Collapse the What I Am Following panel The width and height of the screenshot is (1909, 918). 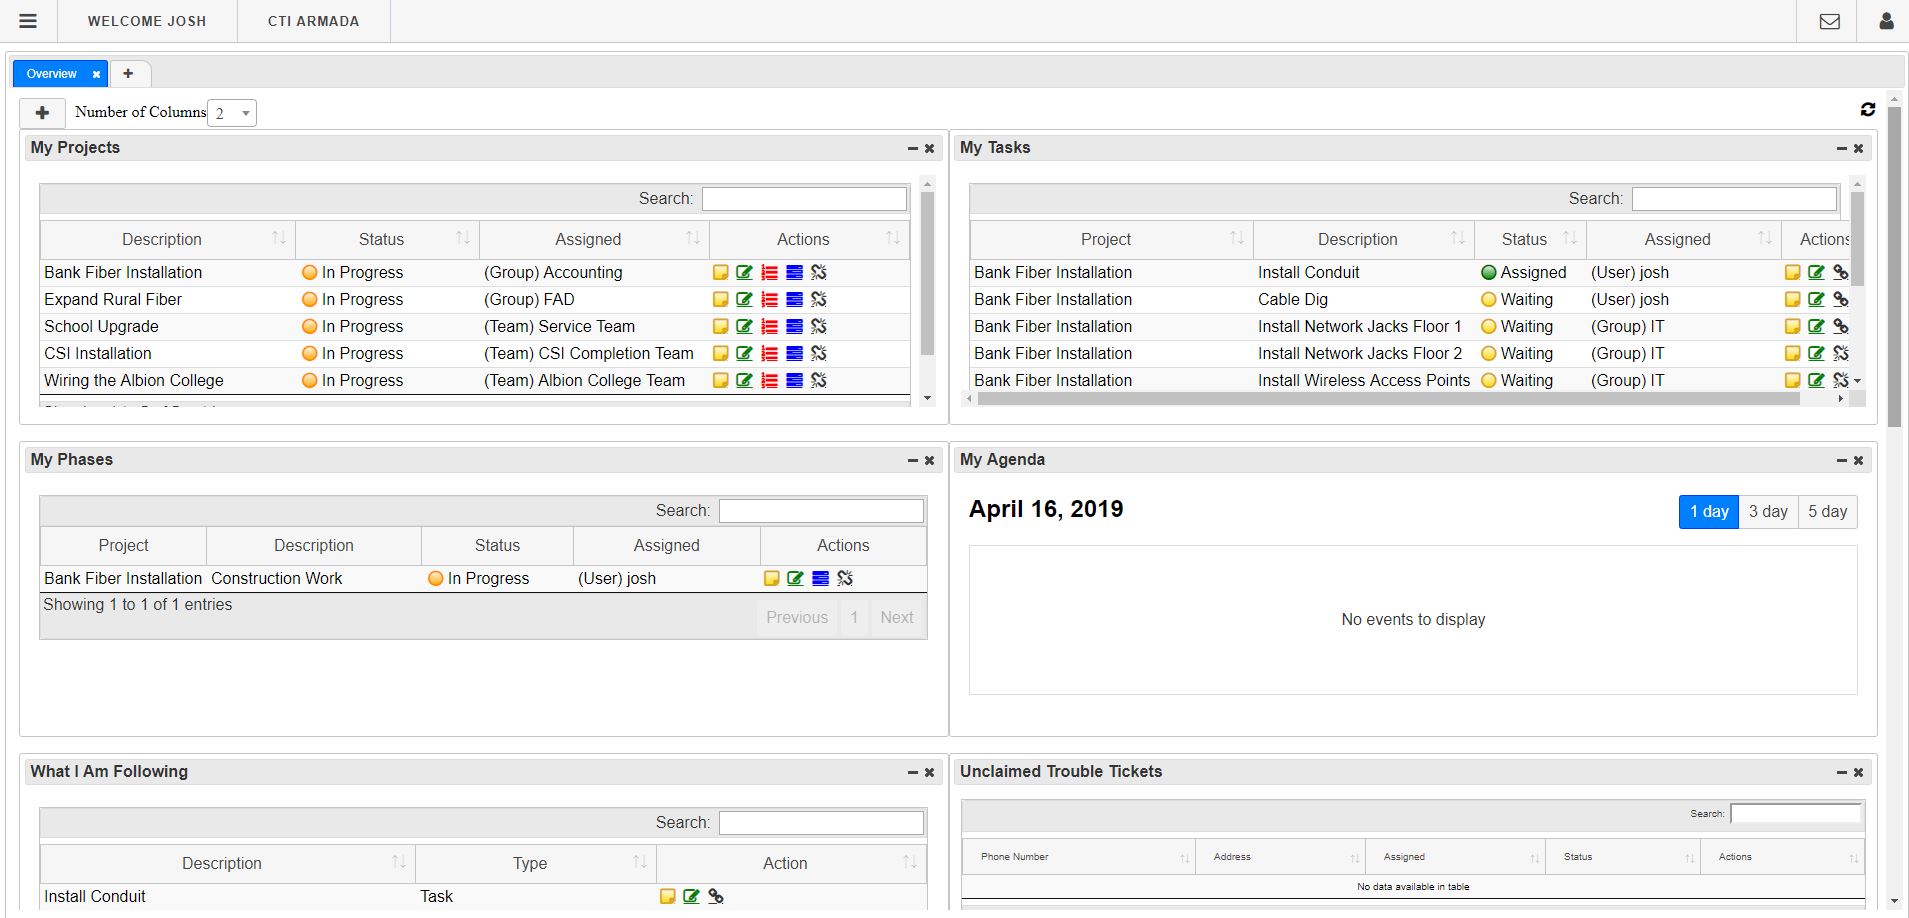pos(912,772)
